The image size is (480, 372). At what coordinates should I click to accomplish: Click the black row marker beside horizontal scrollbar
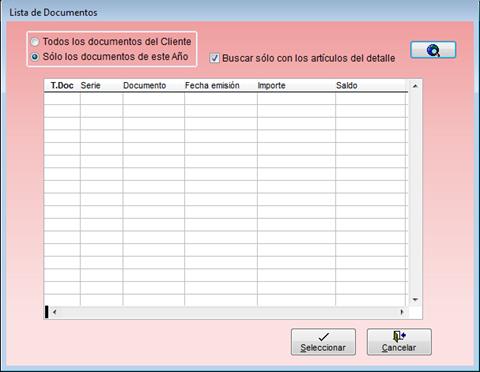point(47,312)
